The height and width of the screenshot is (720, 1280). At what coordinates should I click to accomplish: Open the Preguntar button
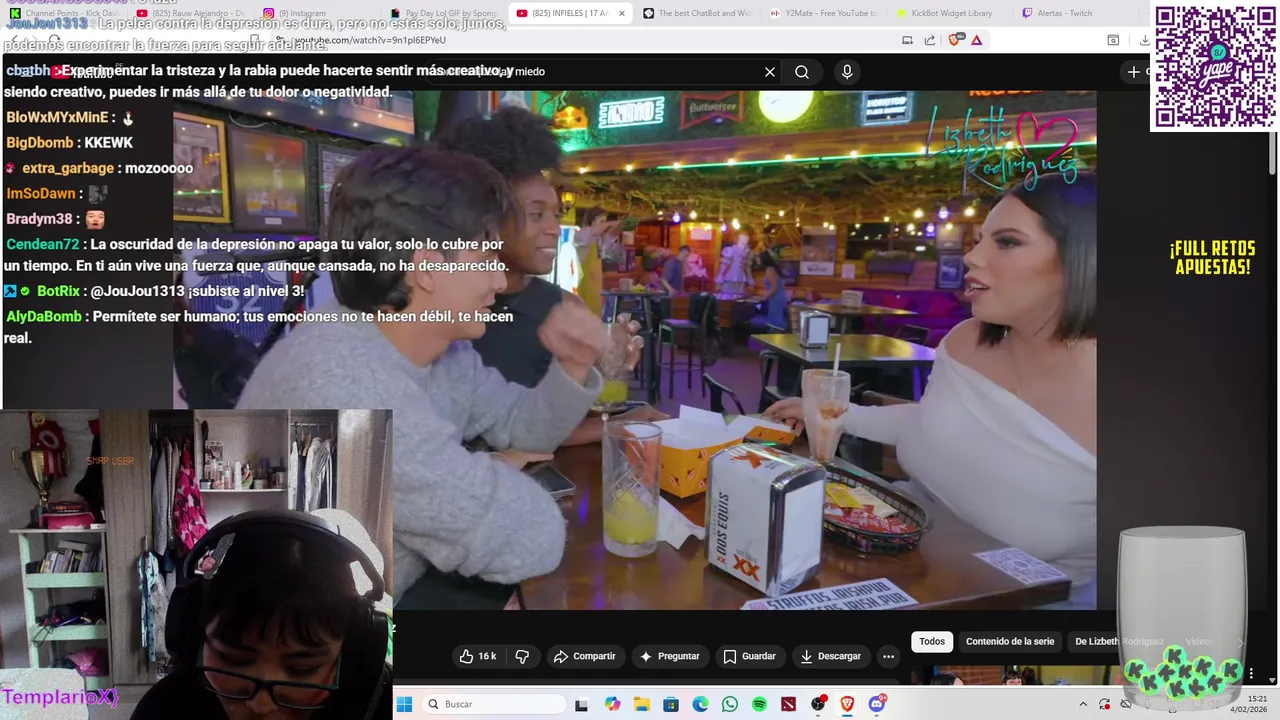(x=669, y=656)
